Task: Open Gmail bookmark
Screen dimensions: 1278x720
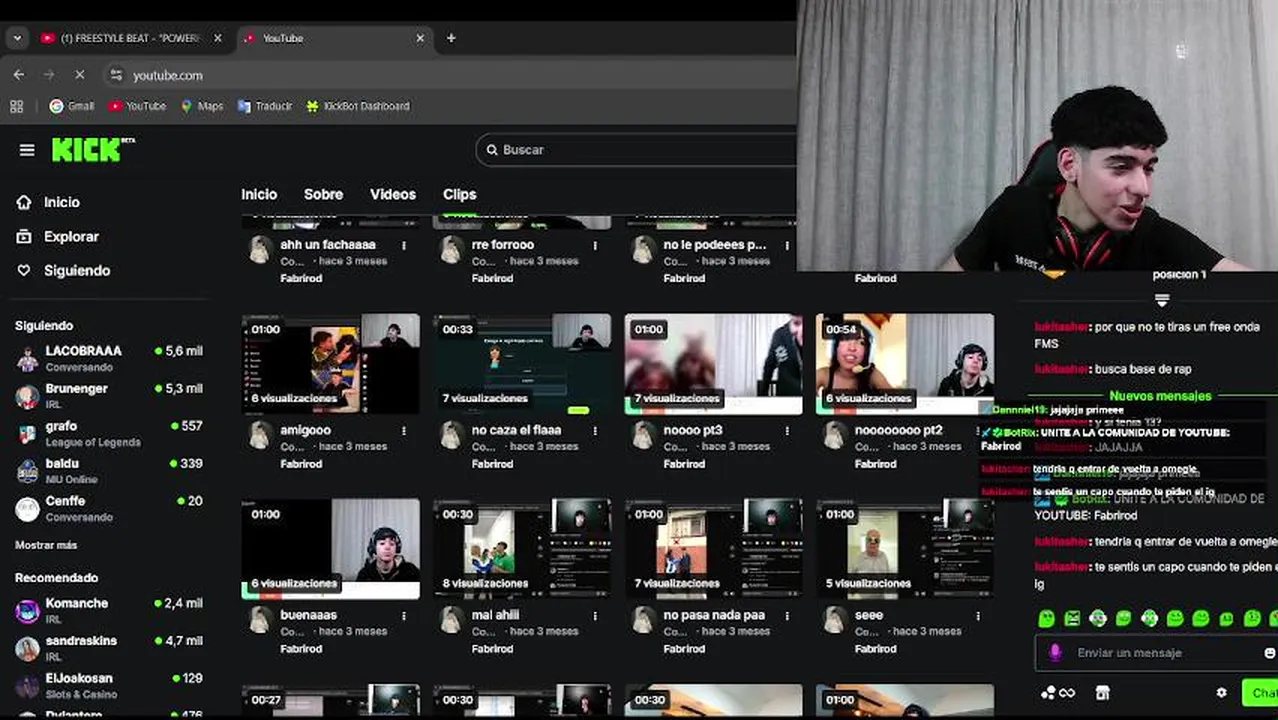Action: (x=71, y=106)
